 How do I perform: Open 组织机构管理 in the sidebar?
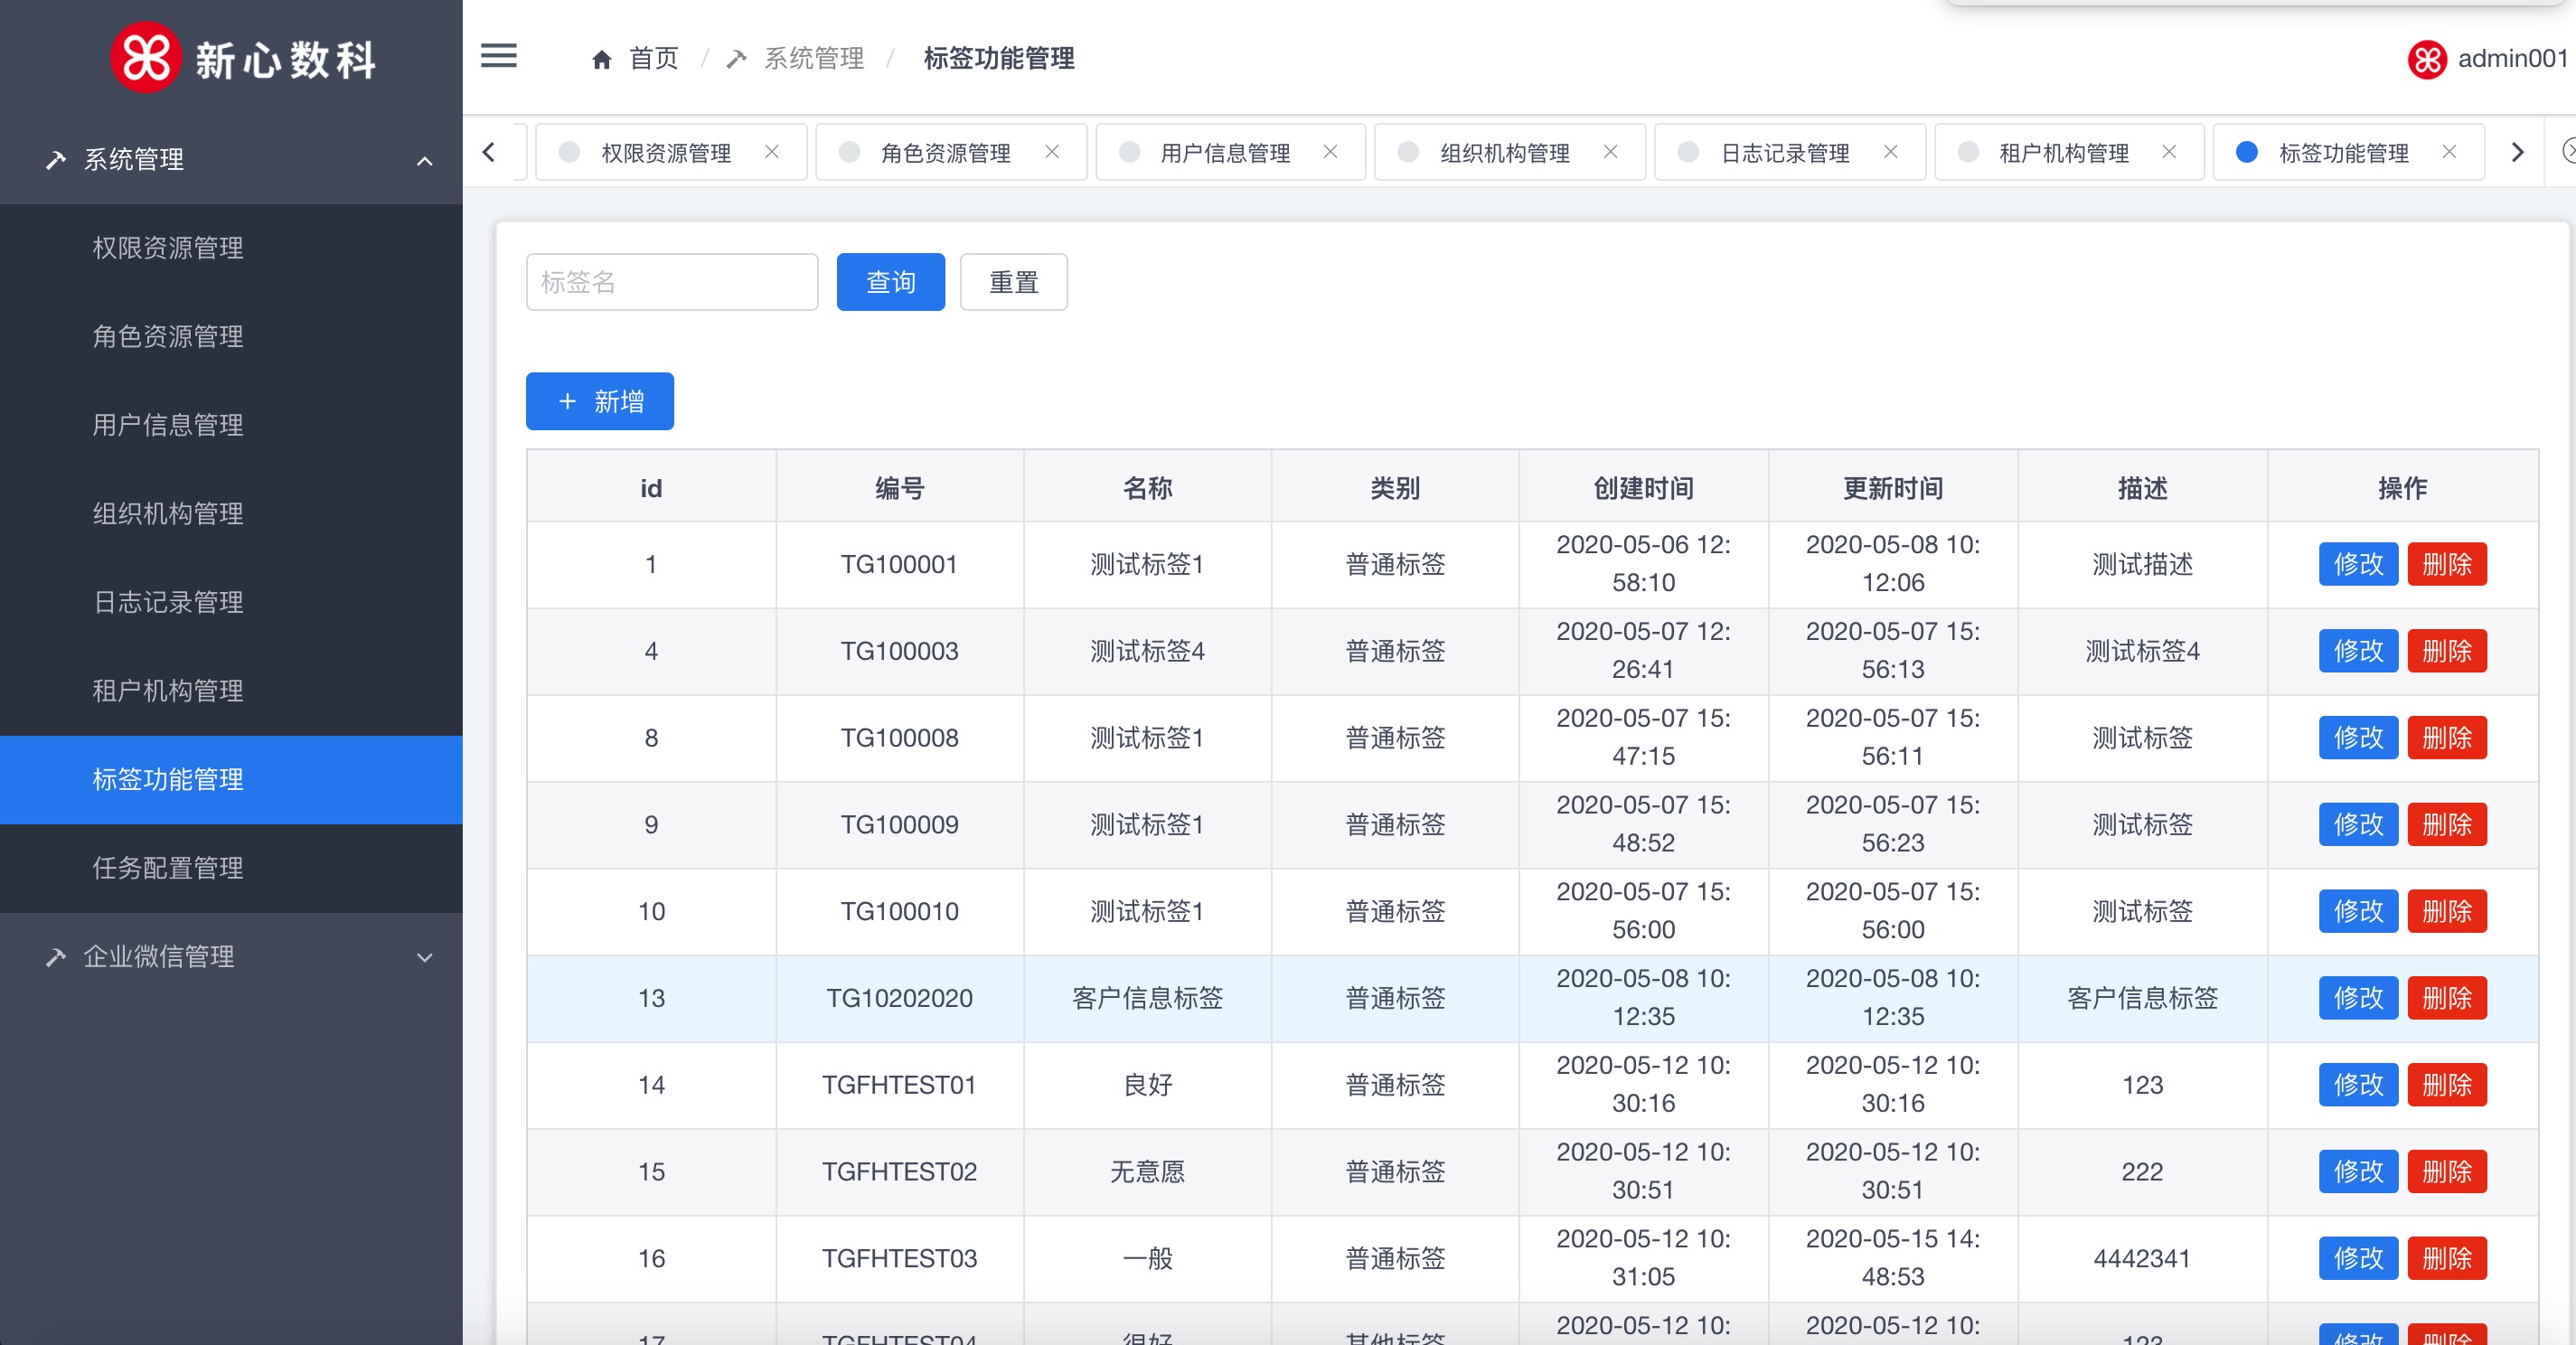(x=168, y=513)
